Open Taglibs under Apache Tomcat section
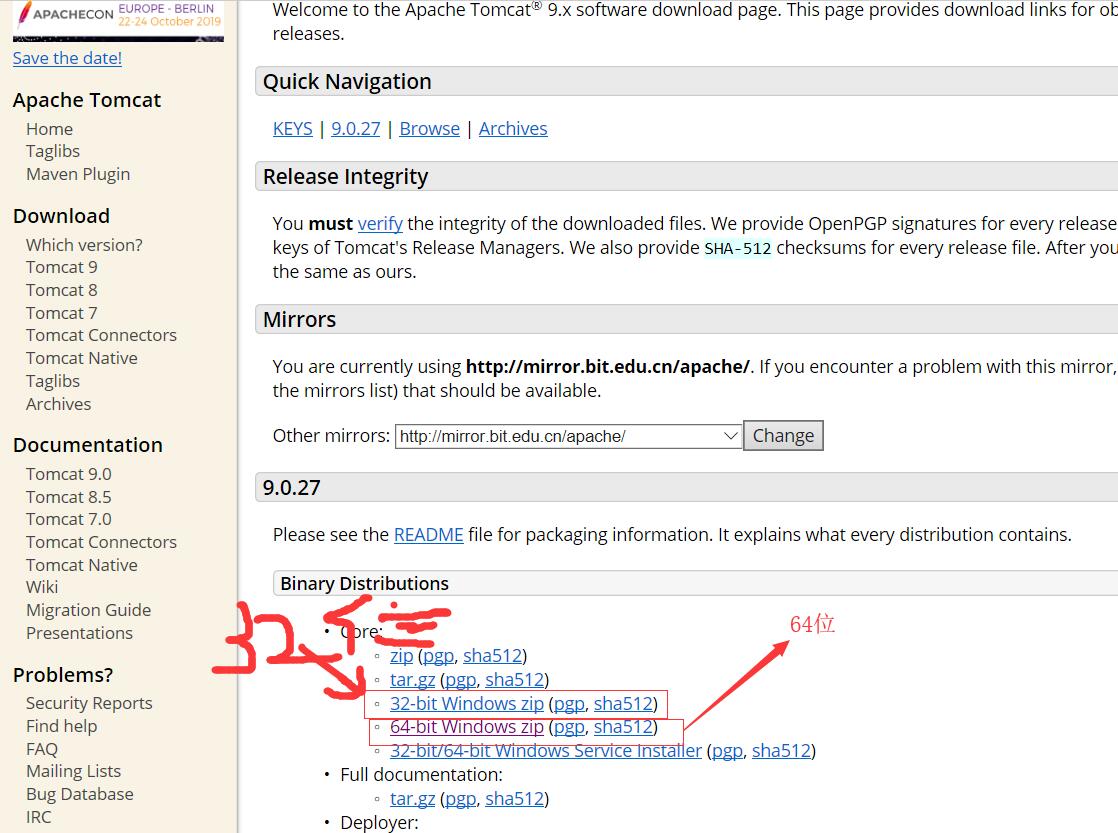The image size is (1118, 833). [53, 151]
